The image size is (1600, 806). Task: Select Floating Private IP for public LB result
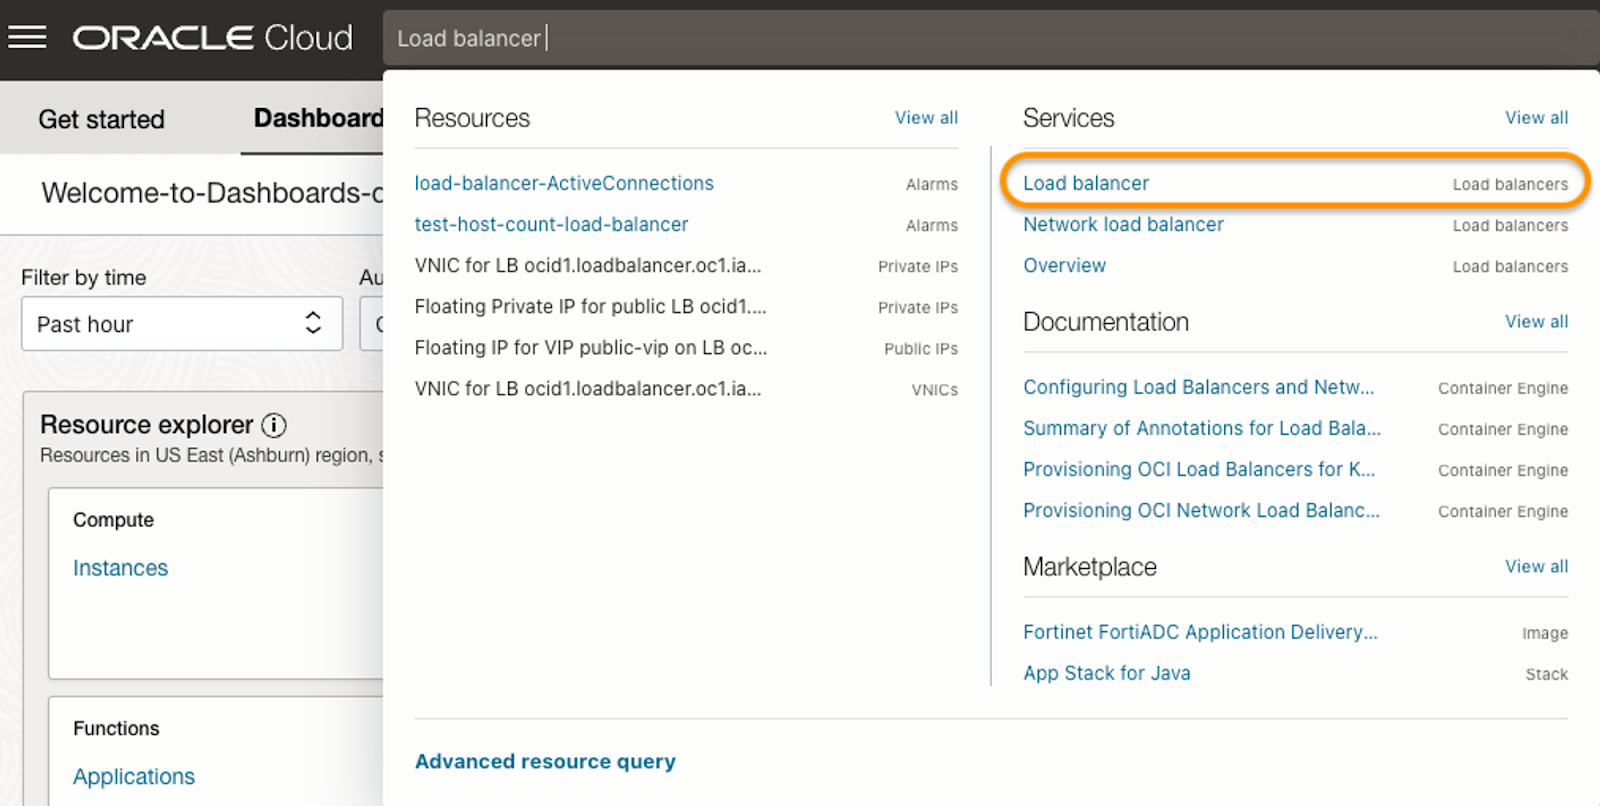(x=590, y=307)
